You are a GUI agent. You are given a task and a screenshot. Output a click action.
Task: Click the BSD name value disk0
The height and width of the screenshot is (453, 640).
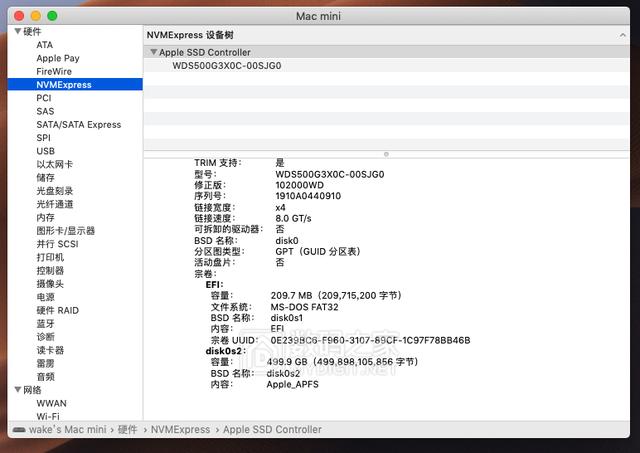287,241
